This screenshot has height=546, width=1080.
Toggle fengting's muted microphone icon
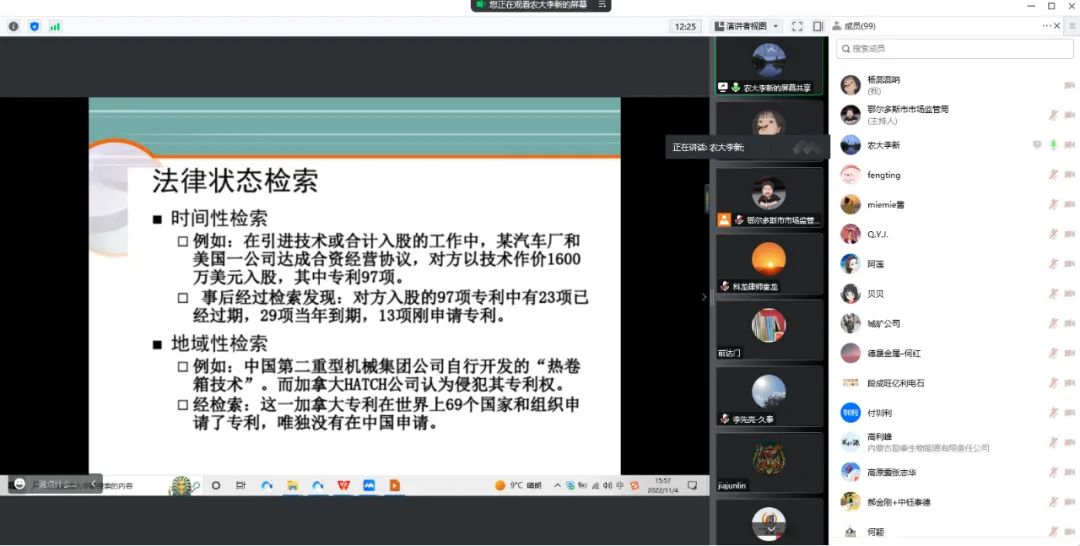point(1053,175)
